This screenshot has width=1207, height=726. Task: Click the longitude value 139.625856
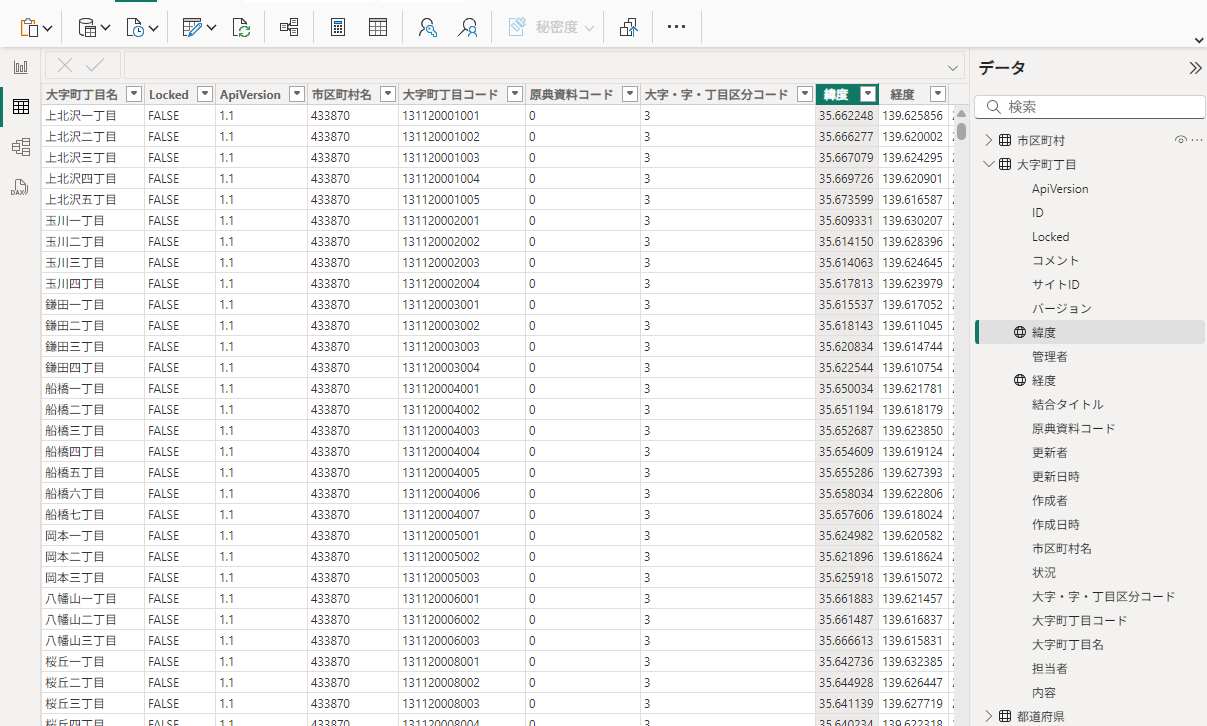[912, 116]
